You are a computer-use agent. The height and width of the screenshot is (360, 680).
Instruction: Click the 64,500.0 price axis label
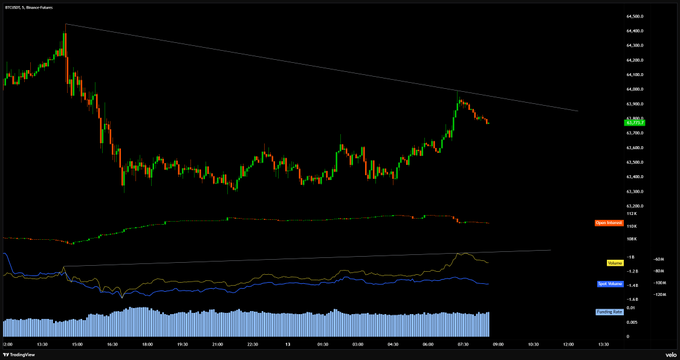[x=634, y=16]
